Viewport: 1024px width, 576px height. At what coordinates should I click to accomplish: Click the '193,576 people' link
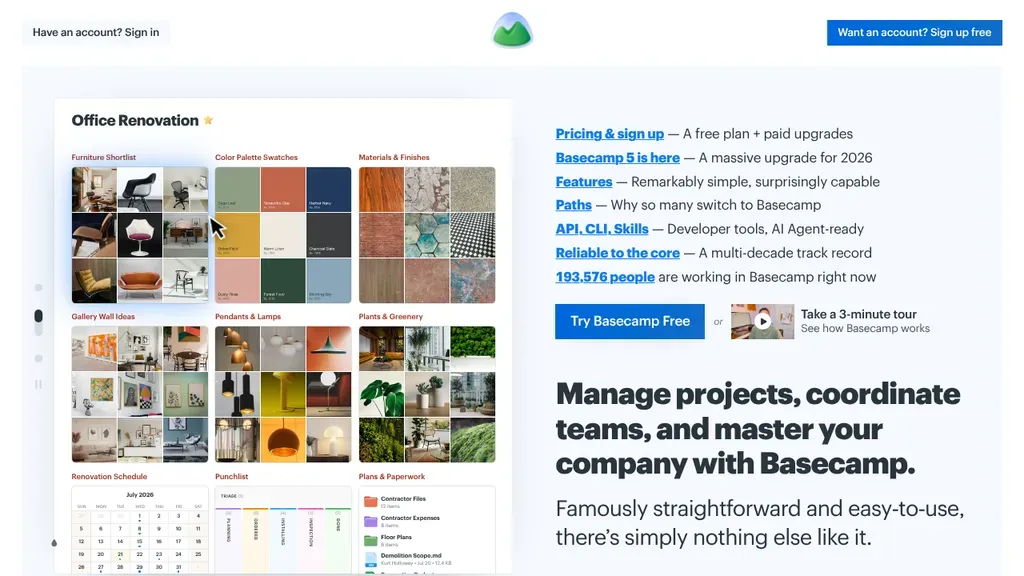click(605, 277)
